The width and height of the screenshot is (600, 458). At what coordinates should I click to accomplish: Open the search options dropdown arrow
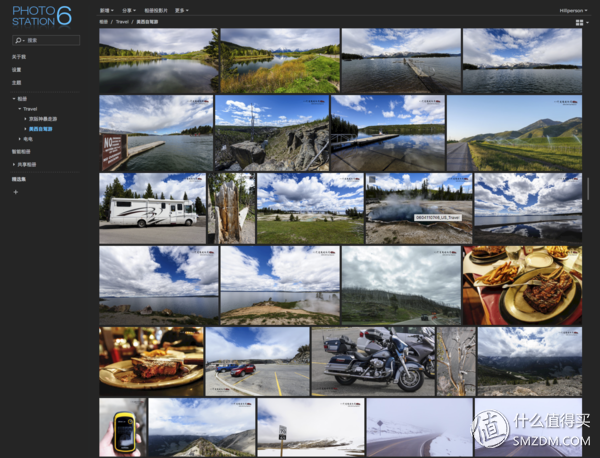(x=24, y=41)
